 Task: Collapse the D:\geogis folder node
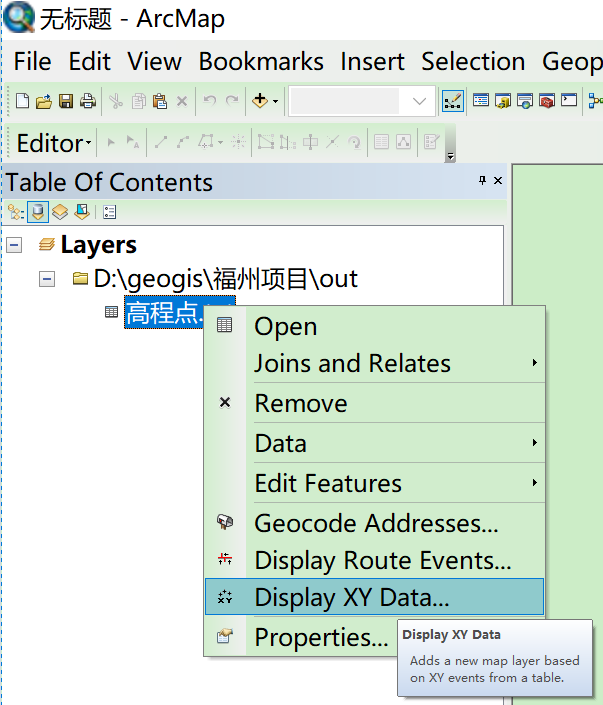(x=47, y=279)
